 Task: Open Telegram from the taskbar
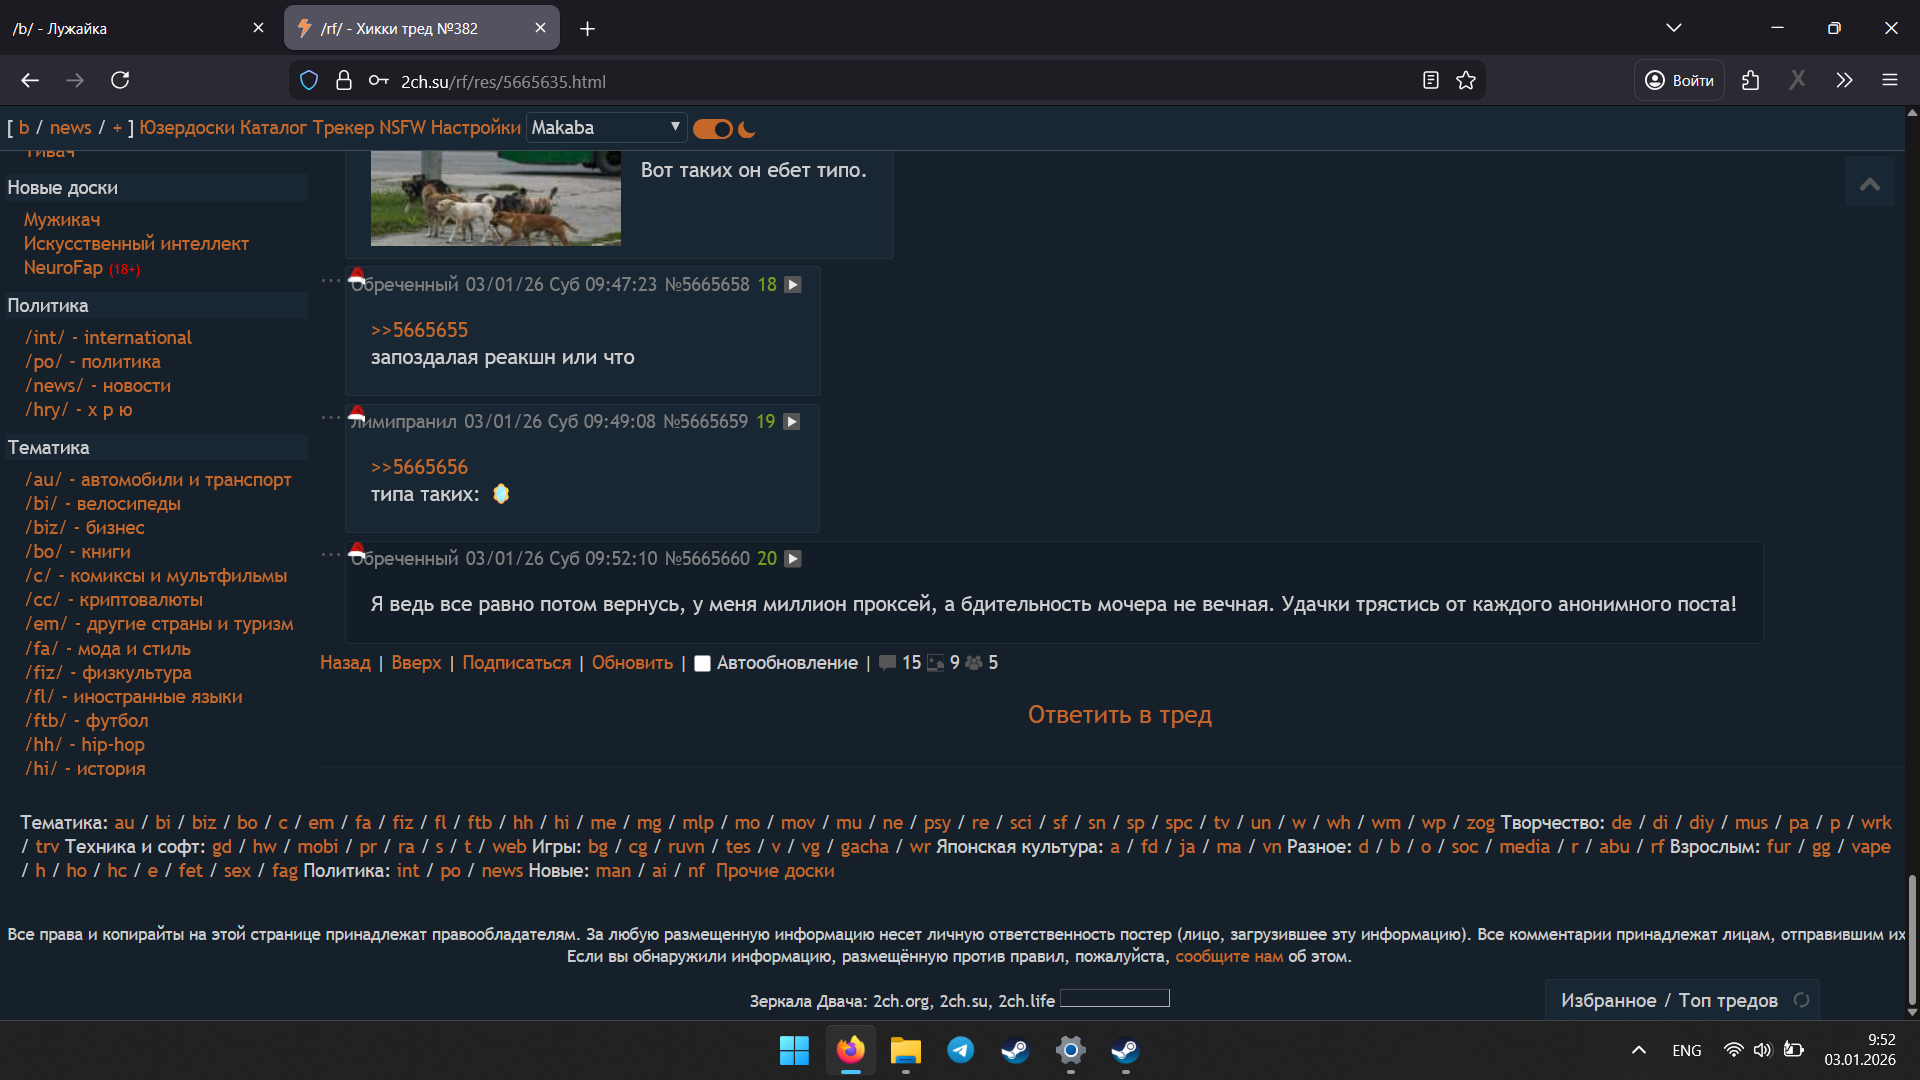point(960,1050)
